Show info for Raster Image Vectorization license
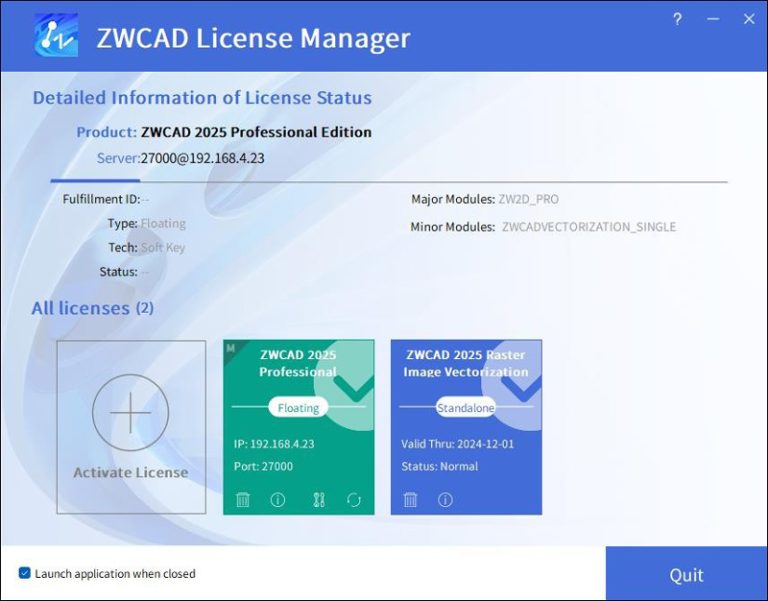 tap(445, 500)
